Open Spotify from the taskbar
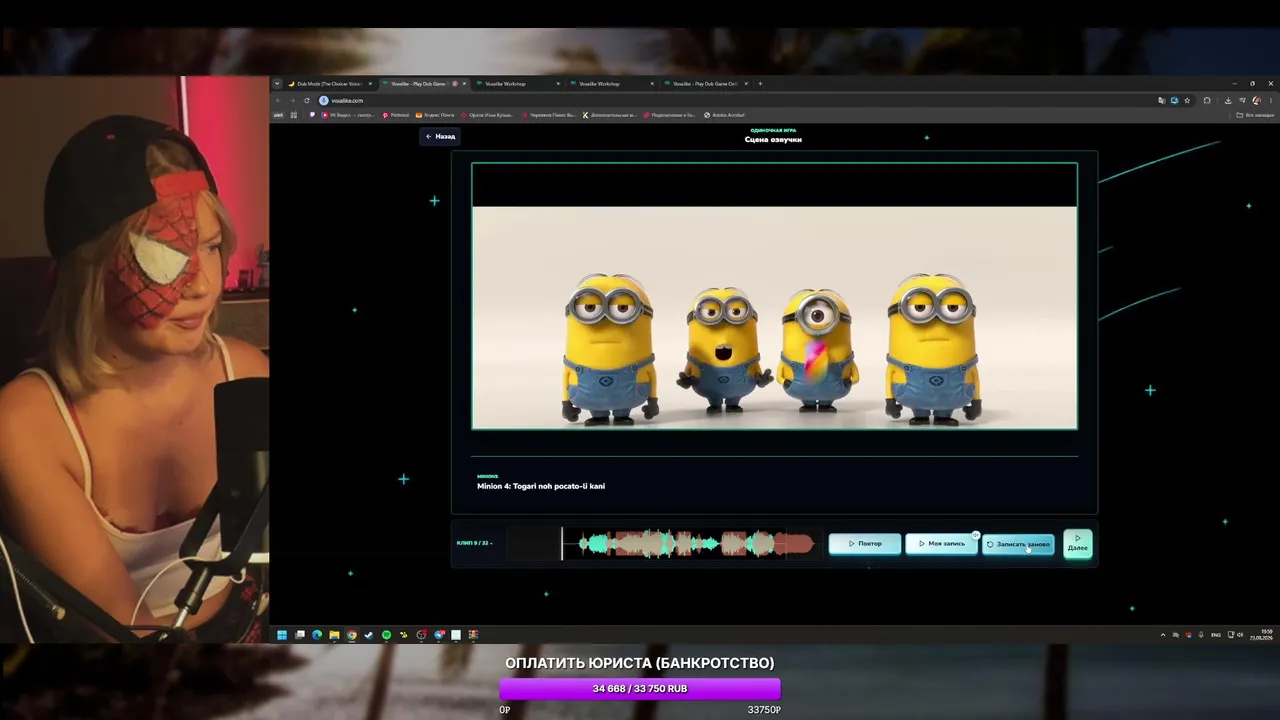Image resolution: width=1280 pixels, height=720 pixels. coord(387,634)
